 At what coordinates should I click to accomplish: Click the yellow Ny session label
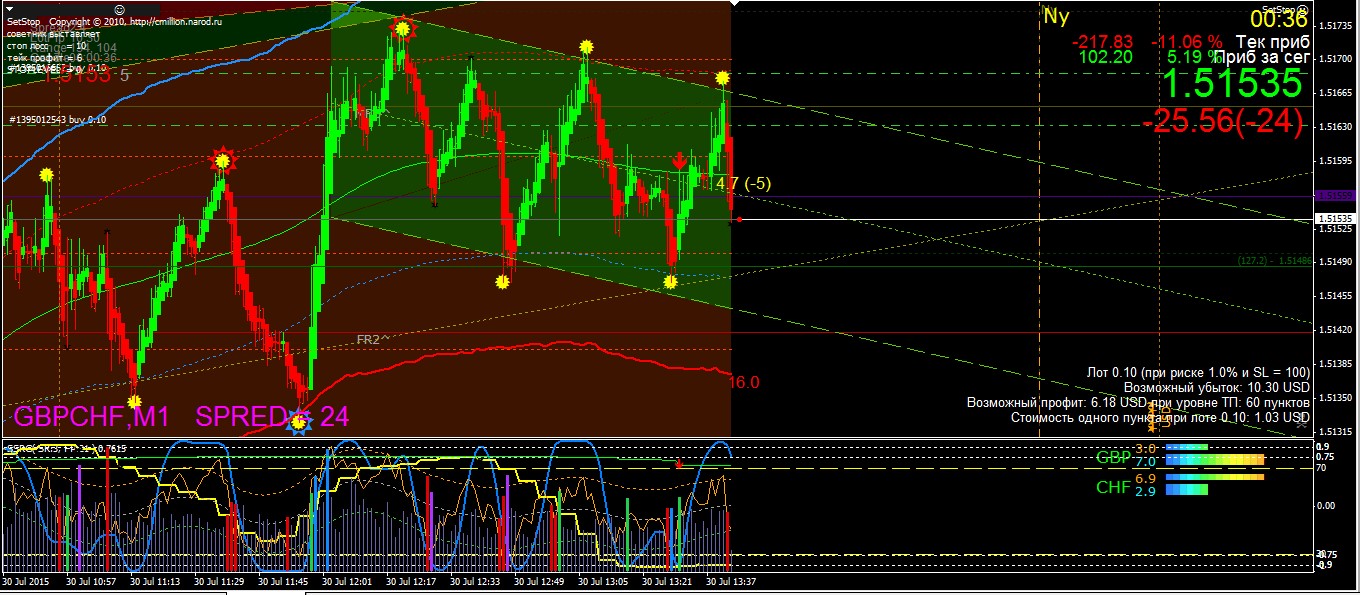click(x=1055, y=15)
